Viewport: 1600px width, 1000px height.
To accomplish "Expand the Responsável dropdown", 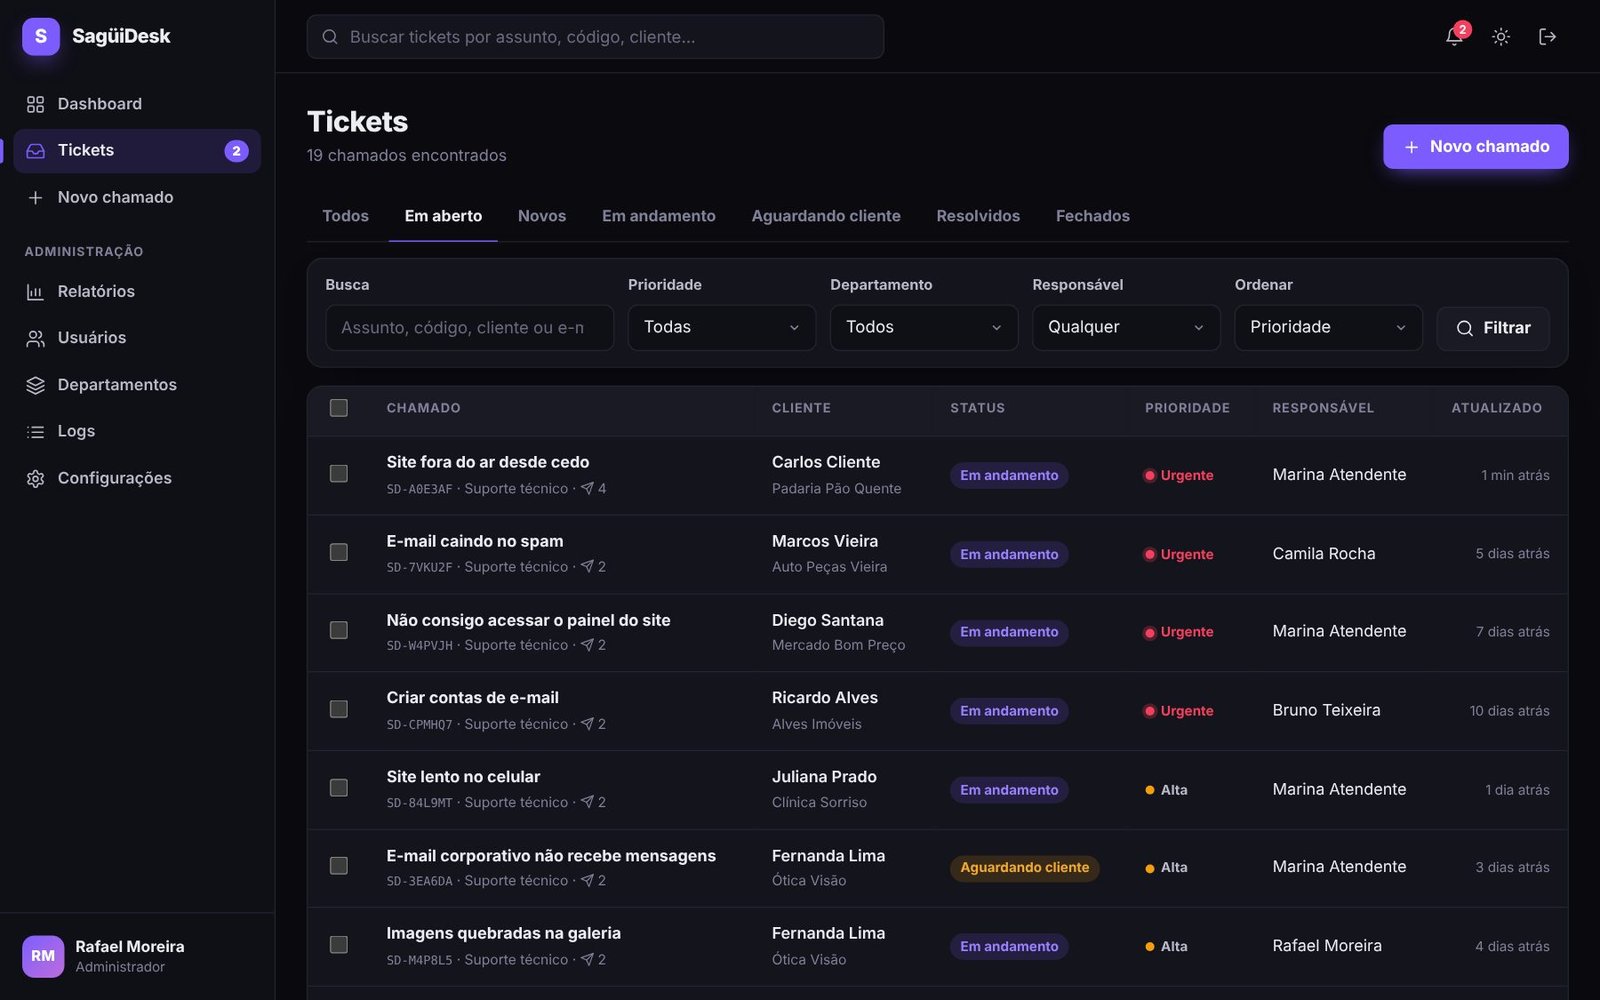I will (1126, 328).
